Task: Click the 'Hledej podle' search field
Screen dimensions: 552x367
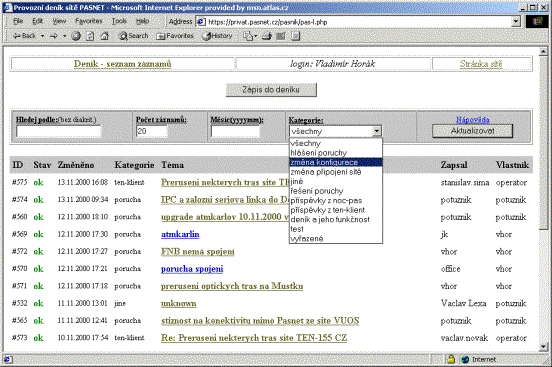Action: [x=58, y=131]
